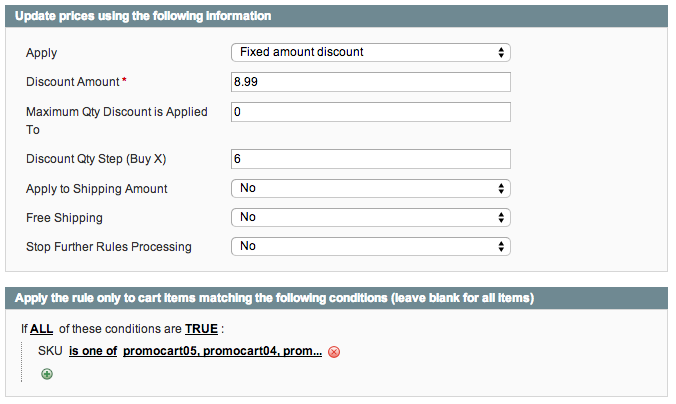Open the Apply discount type dropdown
Image resolution: width=676 pixels, height=404 pixels.
[x=371, y=52]
